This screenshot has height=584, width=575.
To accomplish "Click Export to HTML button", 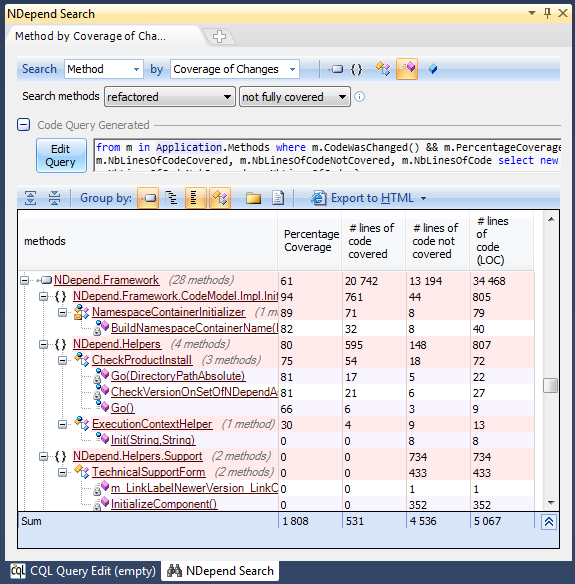I will tap(363, 198).
